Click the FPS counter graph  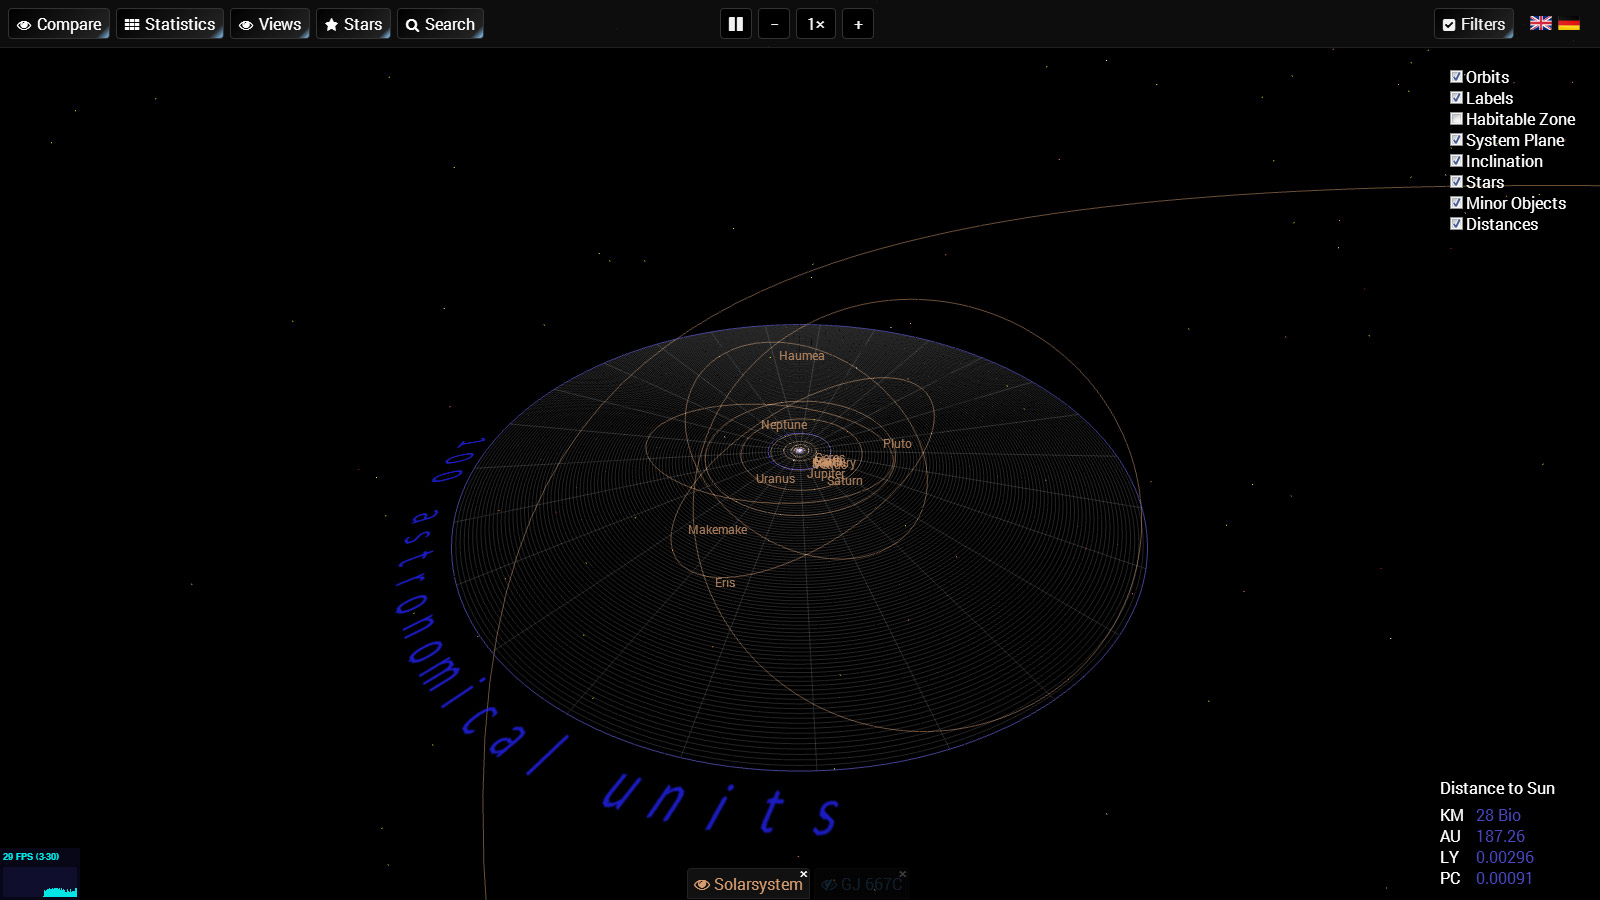click(x=40, y=874)
